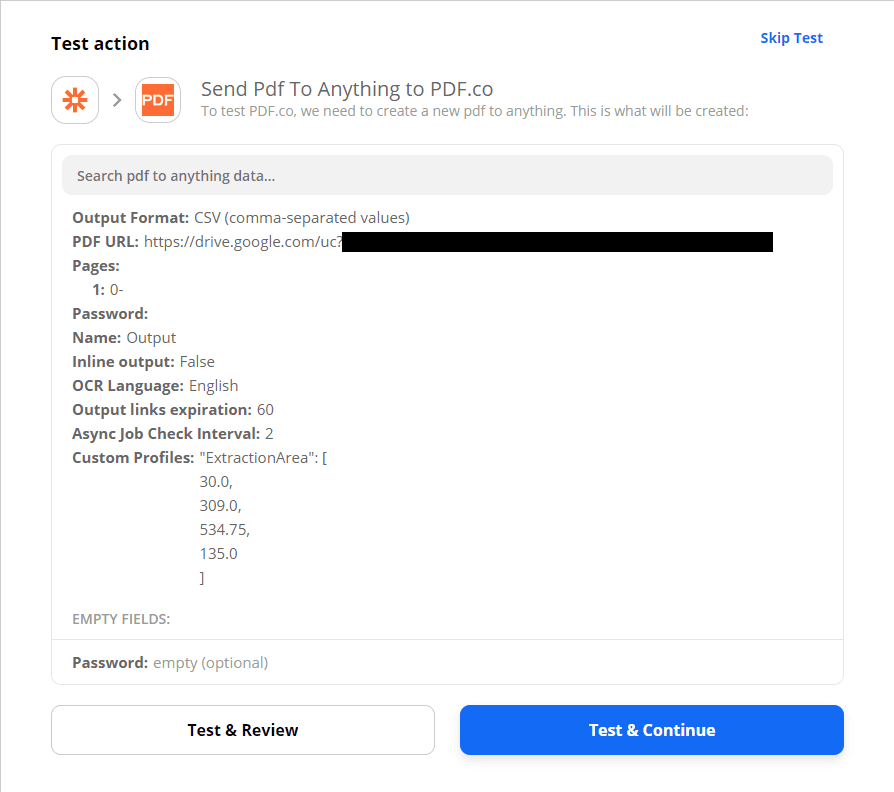Click the Name: Output row
Image resolution: width=894 pixels, height=792 pixels.
(x=124, y=338)
